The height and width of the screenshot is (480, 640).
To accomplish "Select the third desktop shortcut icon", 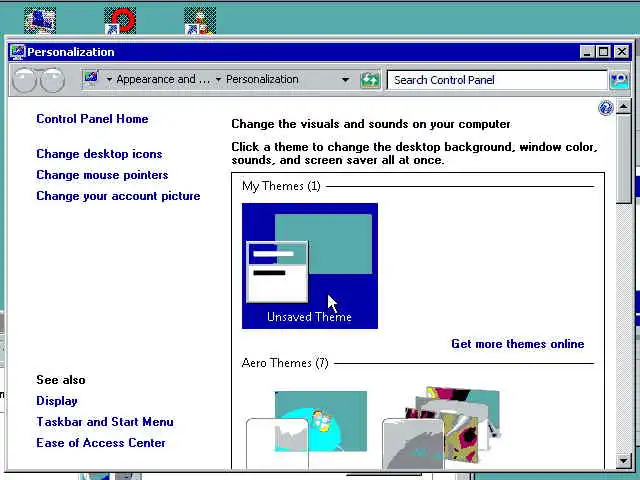I will pyautogui.click(x=200, y=20).
